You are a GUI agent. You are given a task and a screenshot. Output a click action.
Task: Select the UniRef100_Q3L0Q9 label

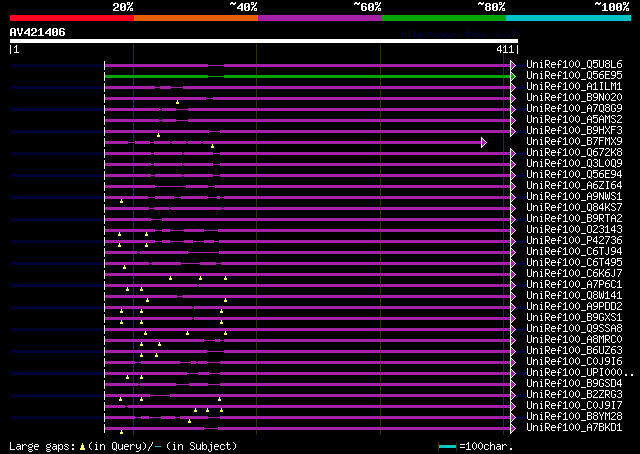click(574, 163)
